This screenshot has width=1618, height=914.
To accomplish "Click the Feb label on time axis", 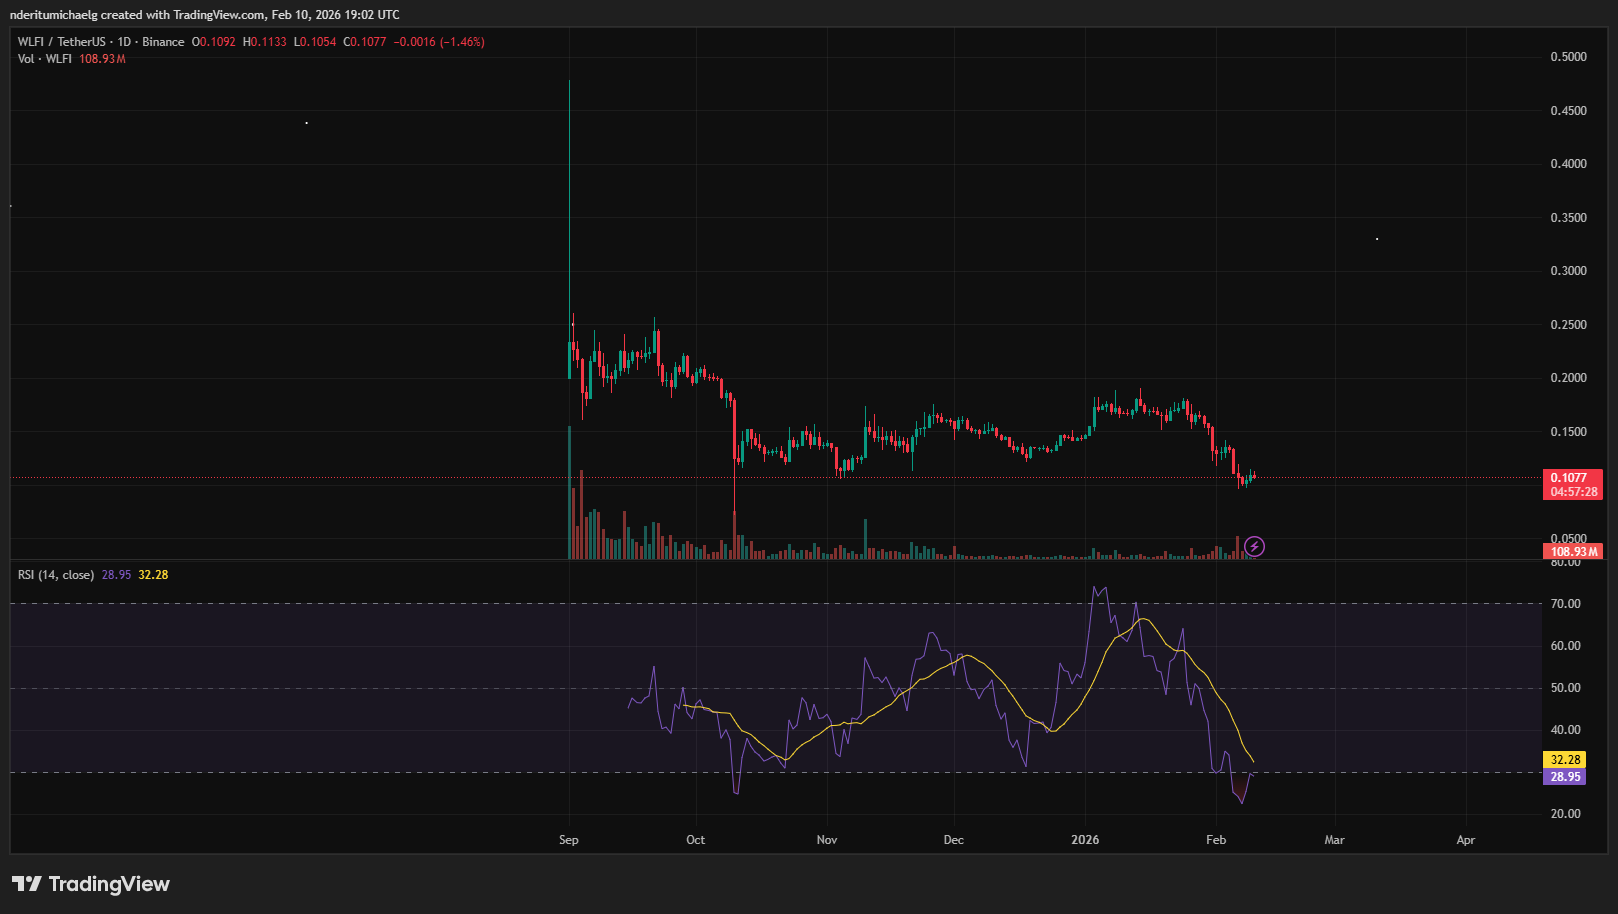I will (x=1216, y=840).
